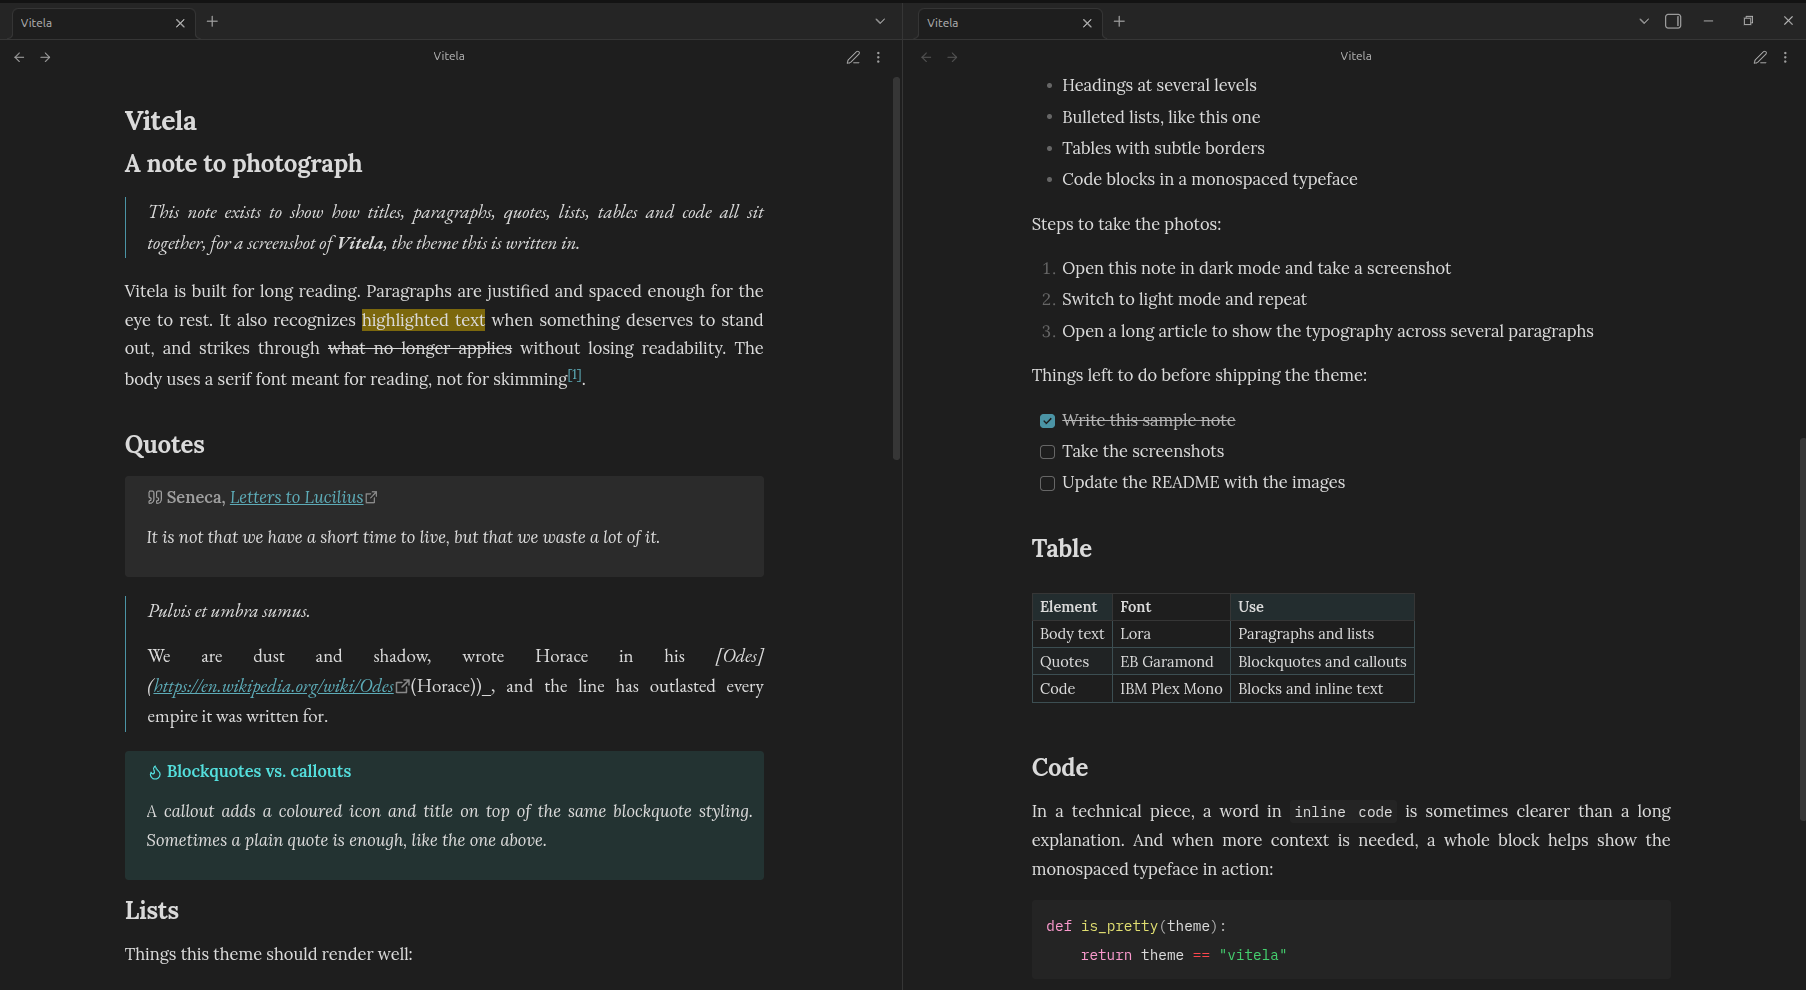Click the 'Body text' table cell
1806x990 pixels.
(1072, 634)
